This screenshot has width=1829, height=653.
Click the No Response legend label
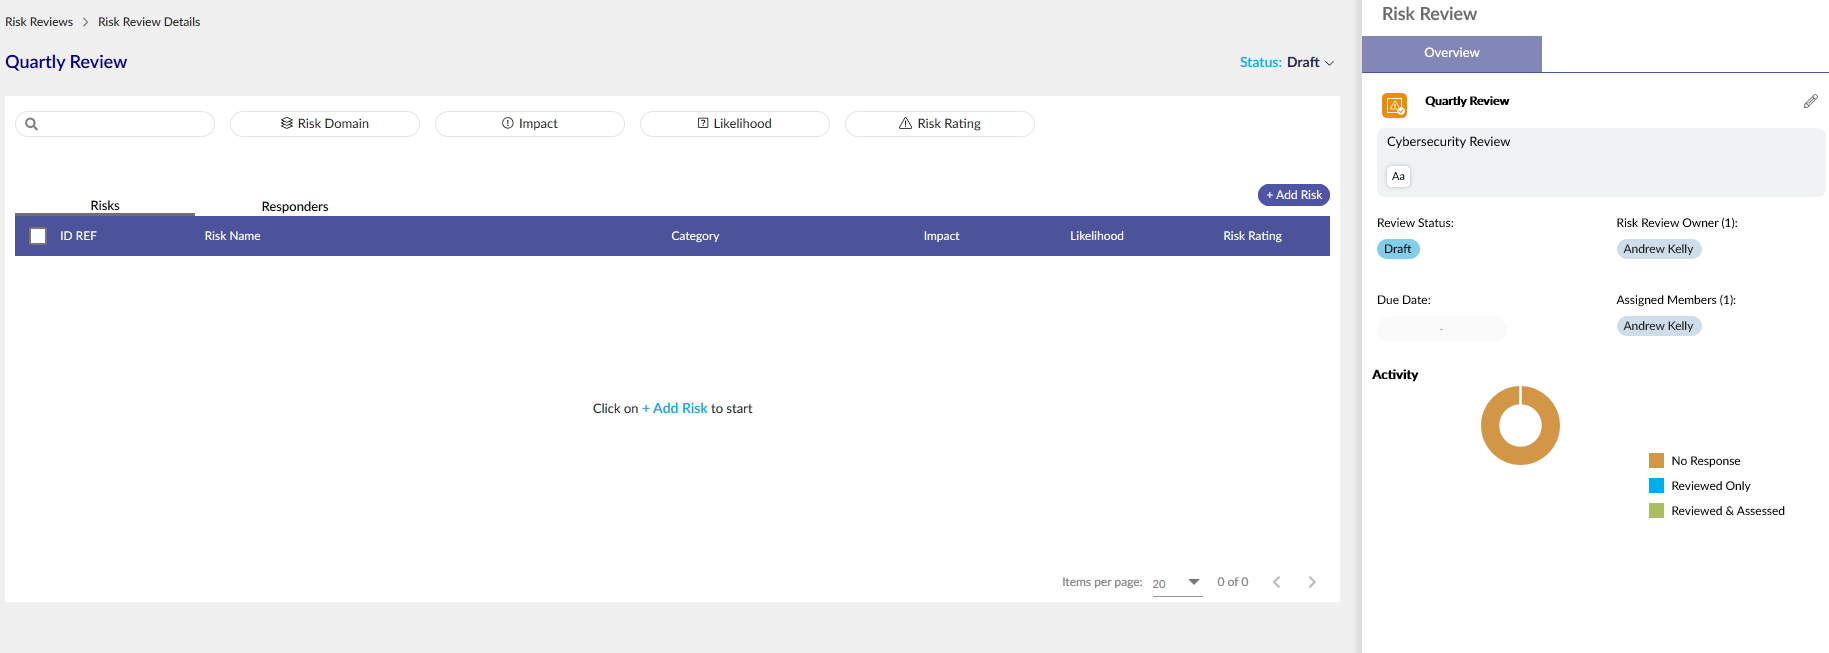tap(1706, 461)
